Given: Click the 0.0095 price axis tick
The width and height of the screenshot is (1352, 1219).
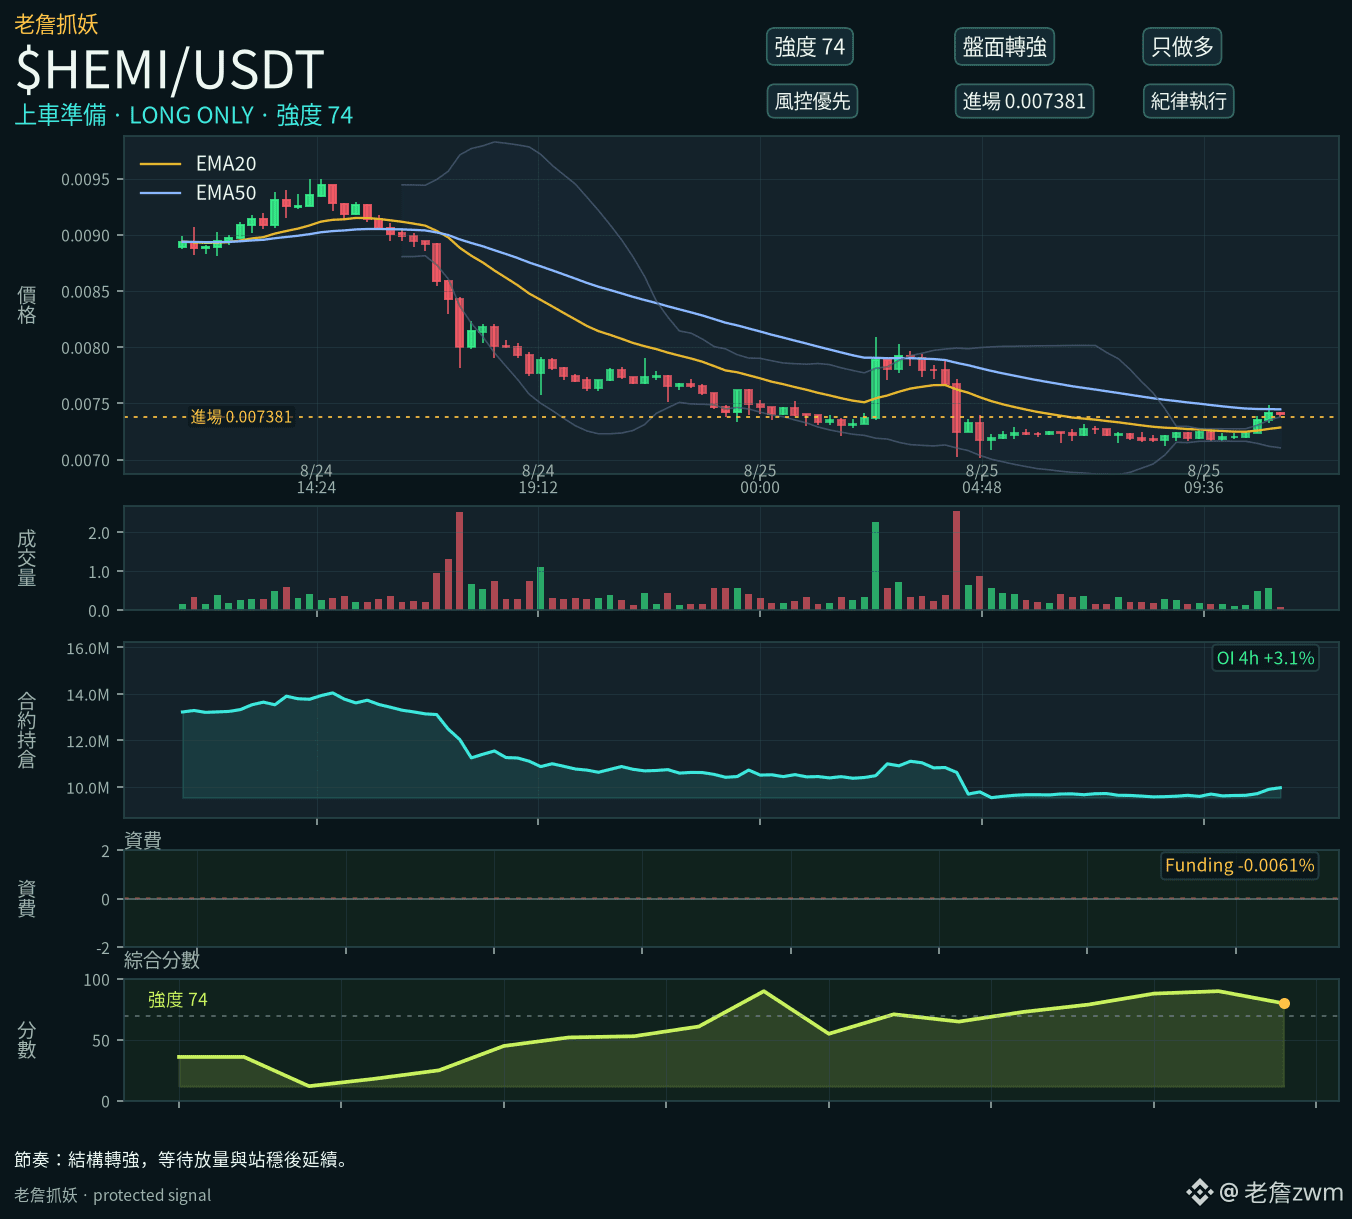Looking at the screenshot, I should tap(86, 180).
